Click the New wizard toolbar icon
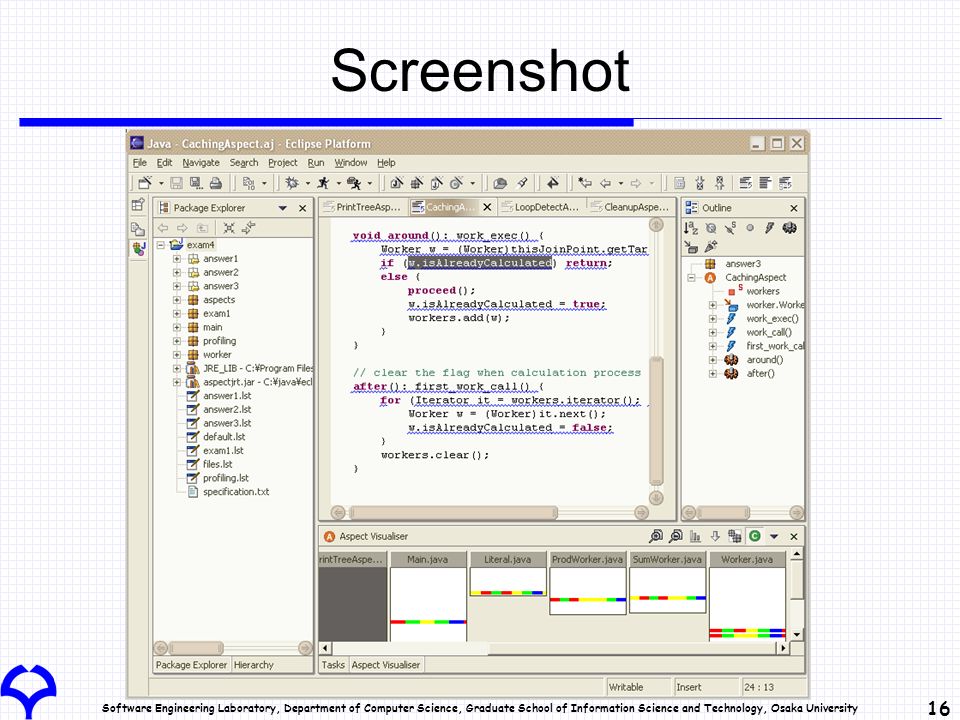 pos(144,182)
